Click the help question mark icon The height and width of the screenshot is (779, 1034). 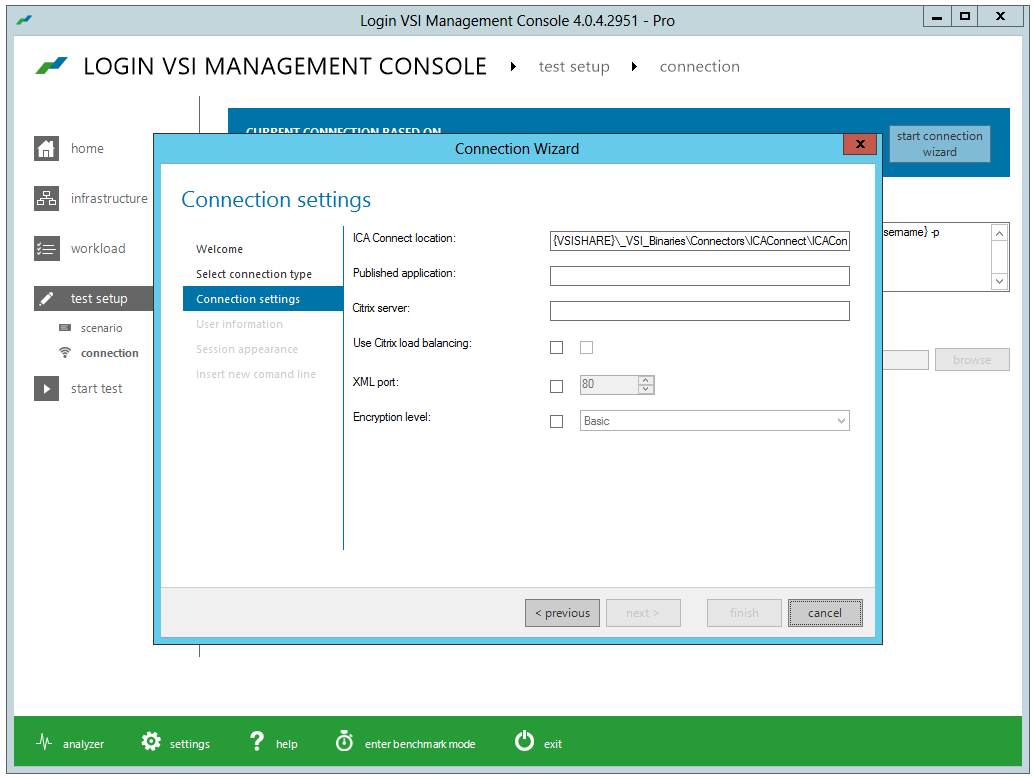pos(257,741)
